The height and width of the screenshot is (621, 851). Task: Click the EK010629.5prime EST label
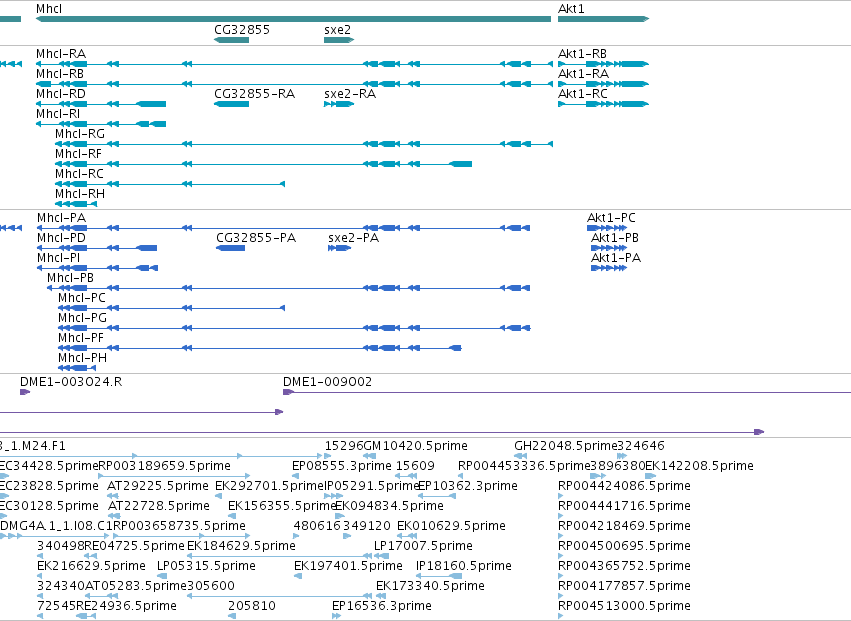tap(452, 525)
